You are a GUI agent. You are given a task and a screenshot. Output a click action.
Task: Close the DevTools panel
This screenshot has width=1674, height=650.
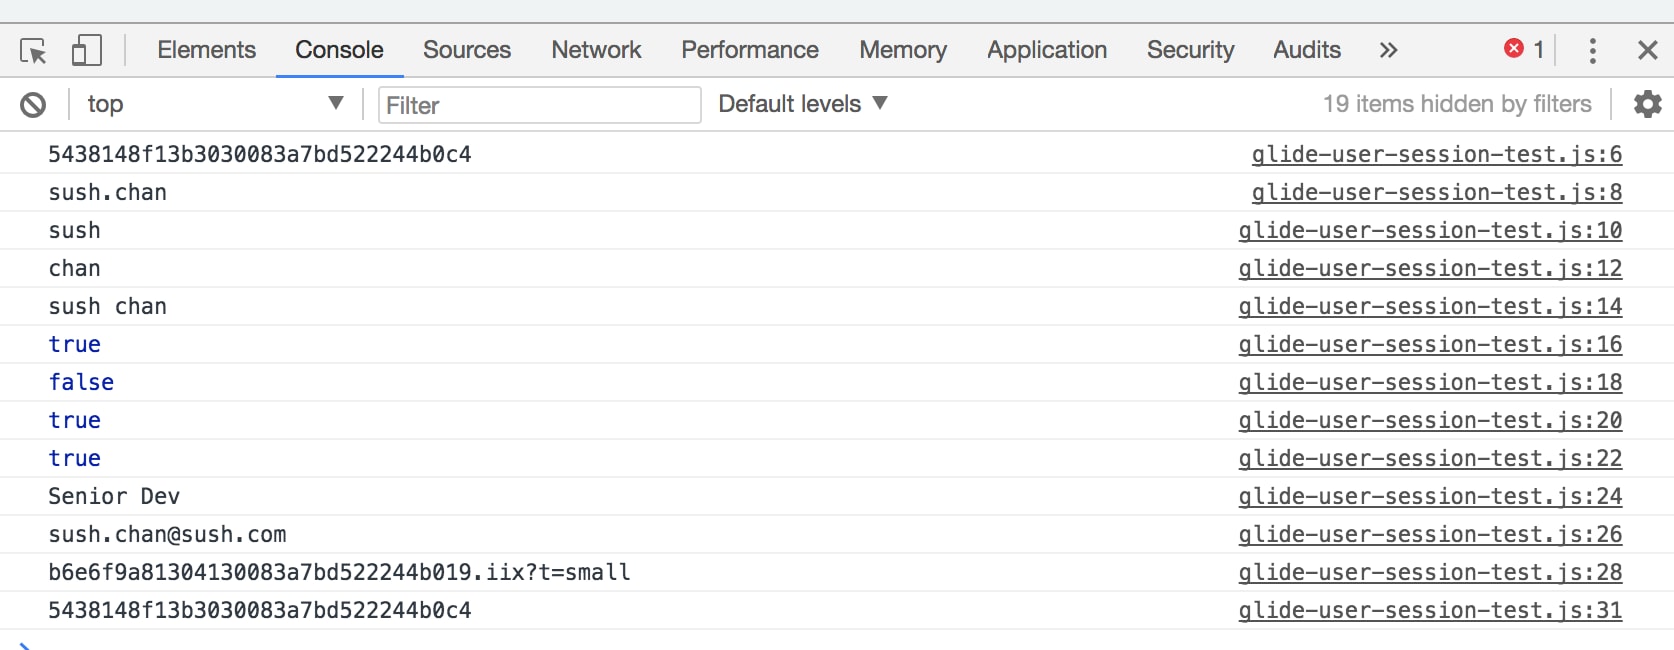(x=1648, y=50)
